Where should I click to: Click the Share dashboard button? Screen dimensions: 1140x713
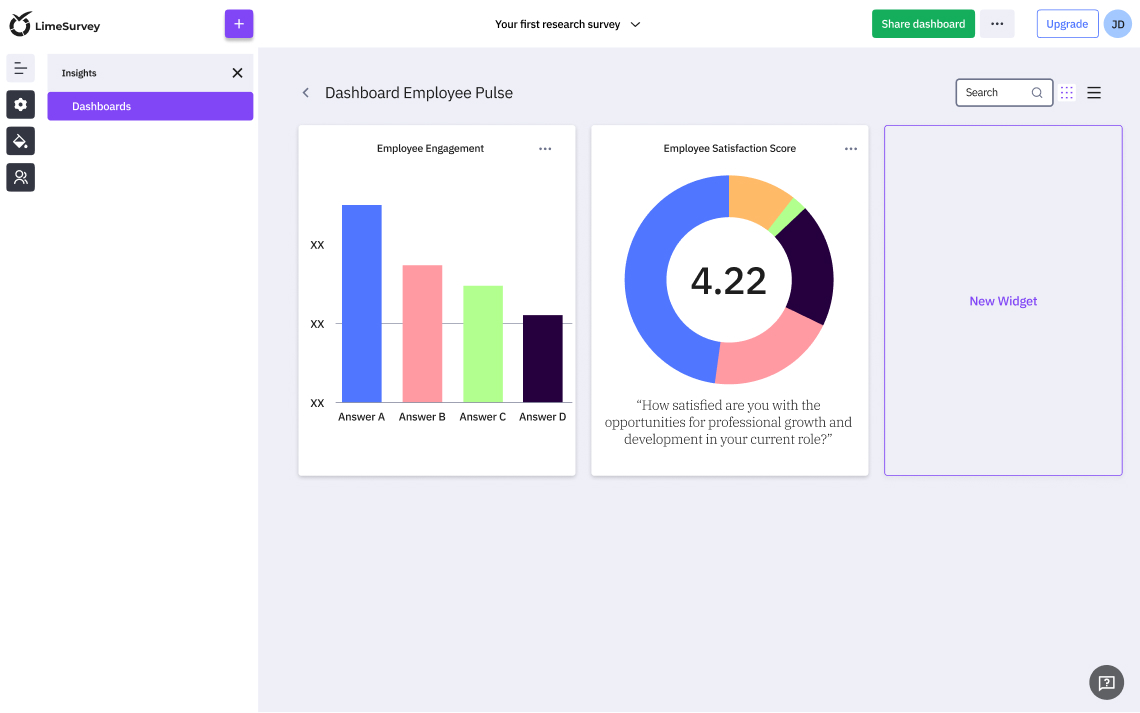point(923,23)
